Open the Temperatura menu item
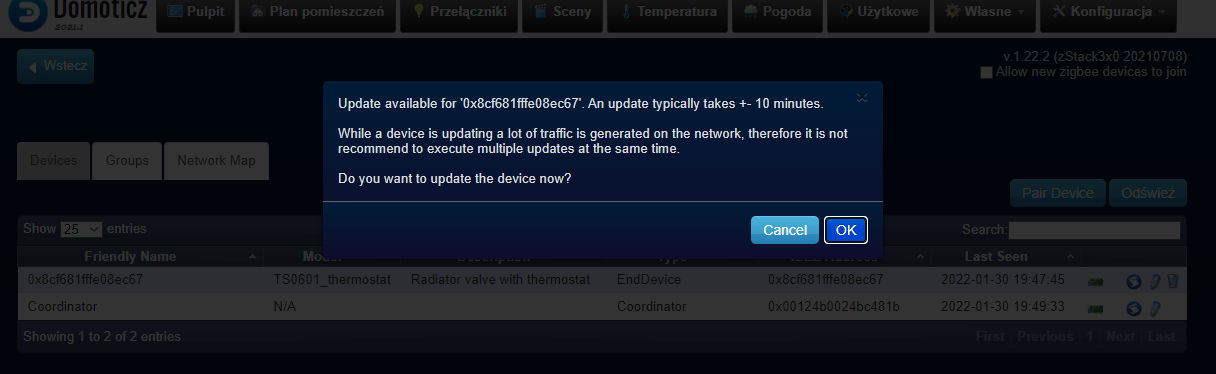The width and height of the screenshot is (1216, 374). [x=668, y=13]
